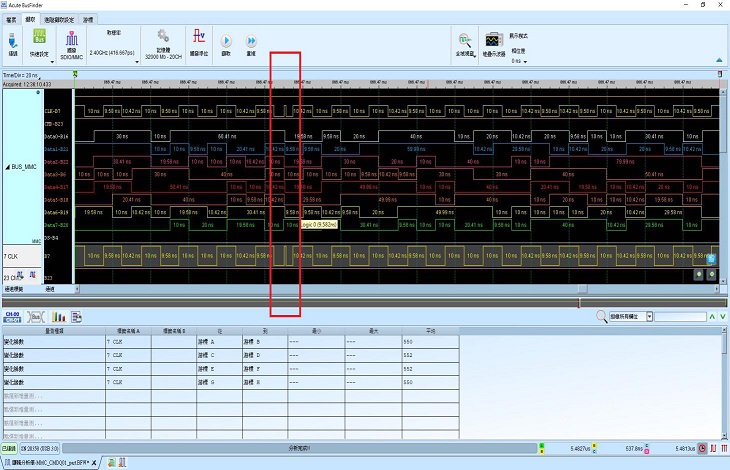This screenshot has height=470, width=730.
Task: Toggle the Bus view button in measurement panel
Action: [35, 316]
